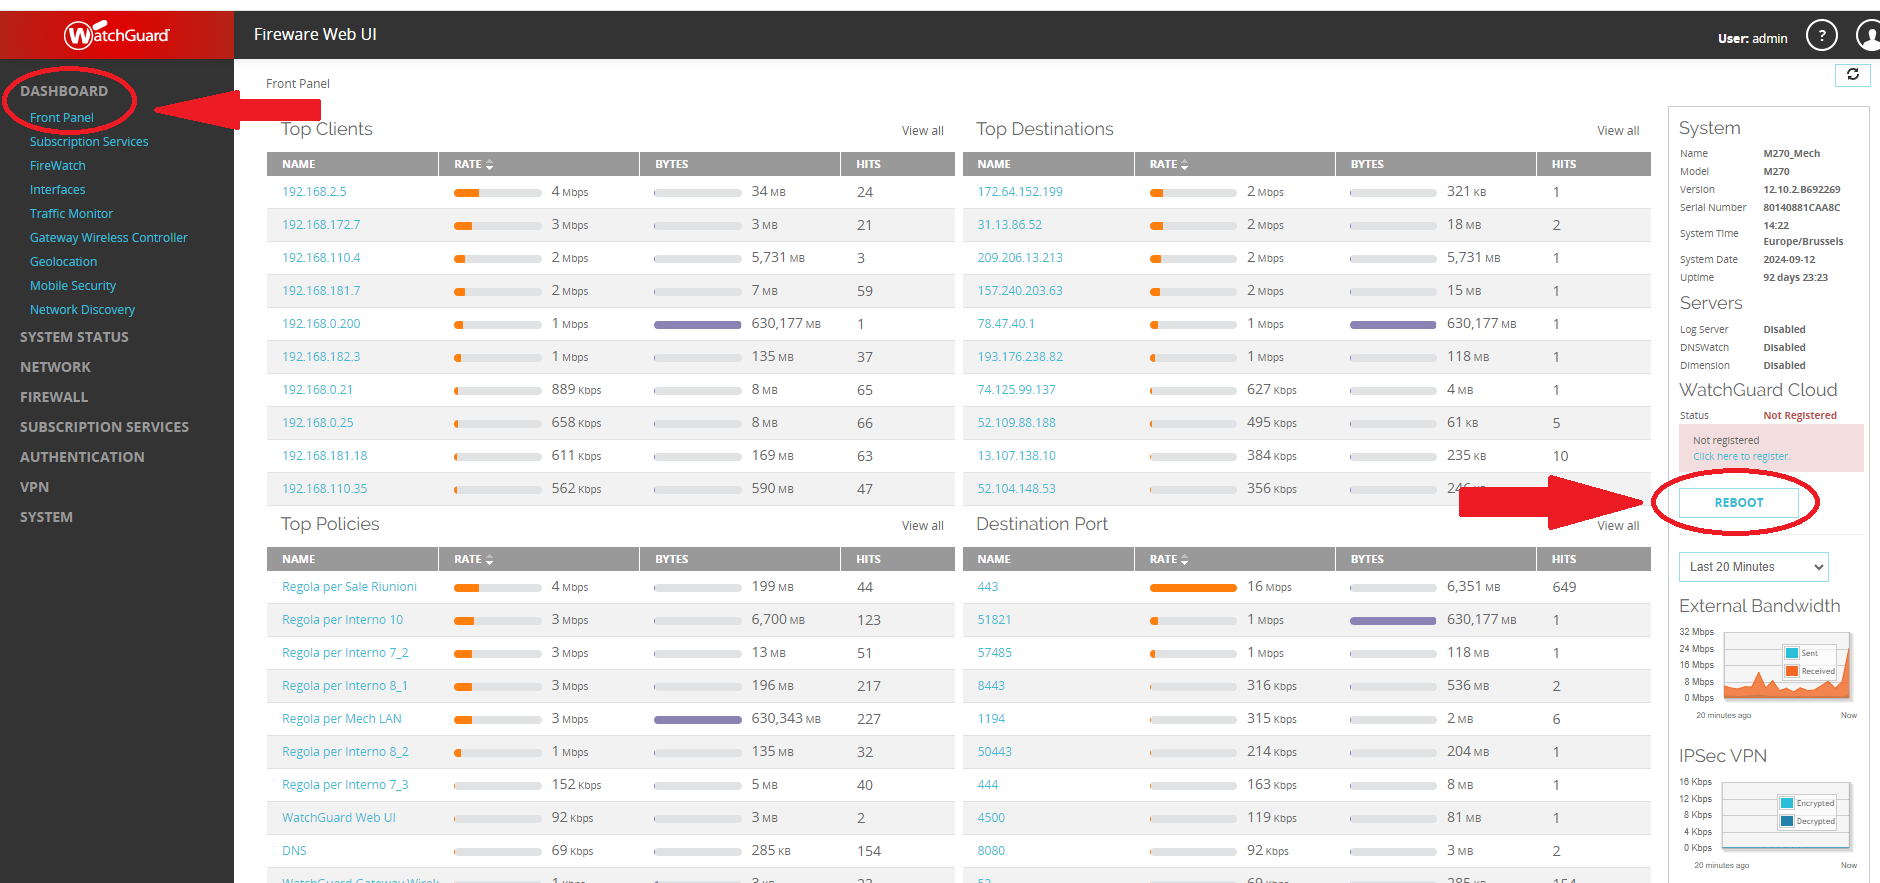Refresh the Front Panel with refresh icon
The width and height of the screenshot is (1880, 883).
coord(1852,75)
